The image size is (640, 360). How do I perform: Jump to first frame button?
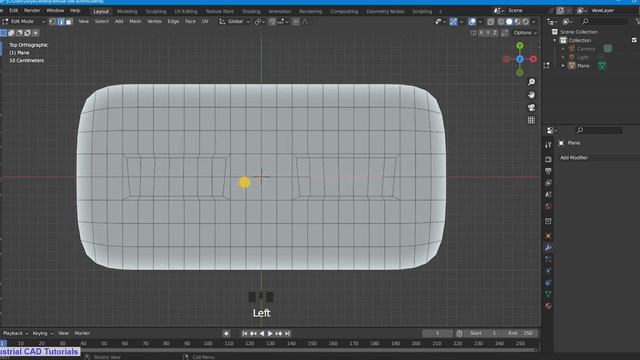pos(244,333)
